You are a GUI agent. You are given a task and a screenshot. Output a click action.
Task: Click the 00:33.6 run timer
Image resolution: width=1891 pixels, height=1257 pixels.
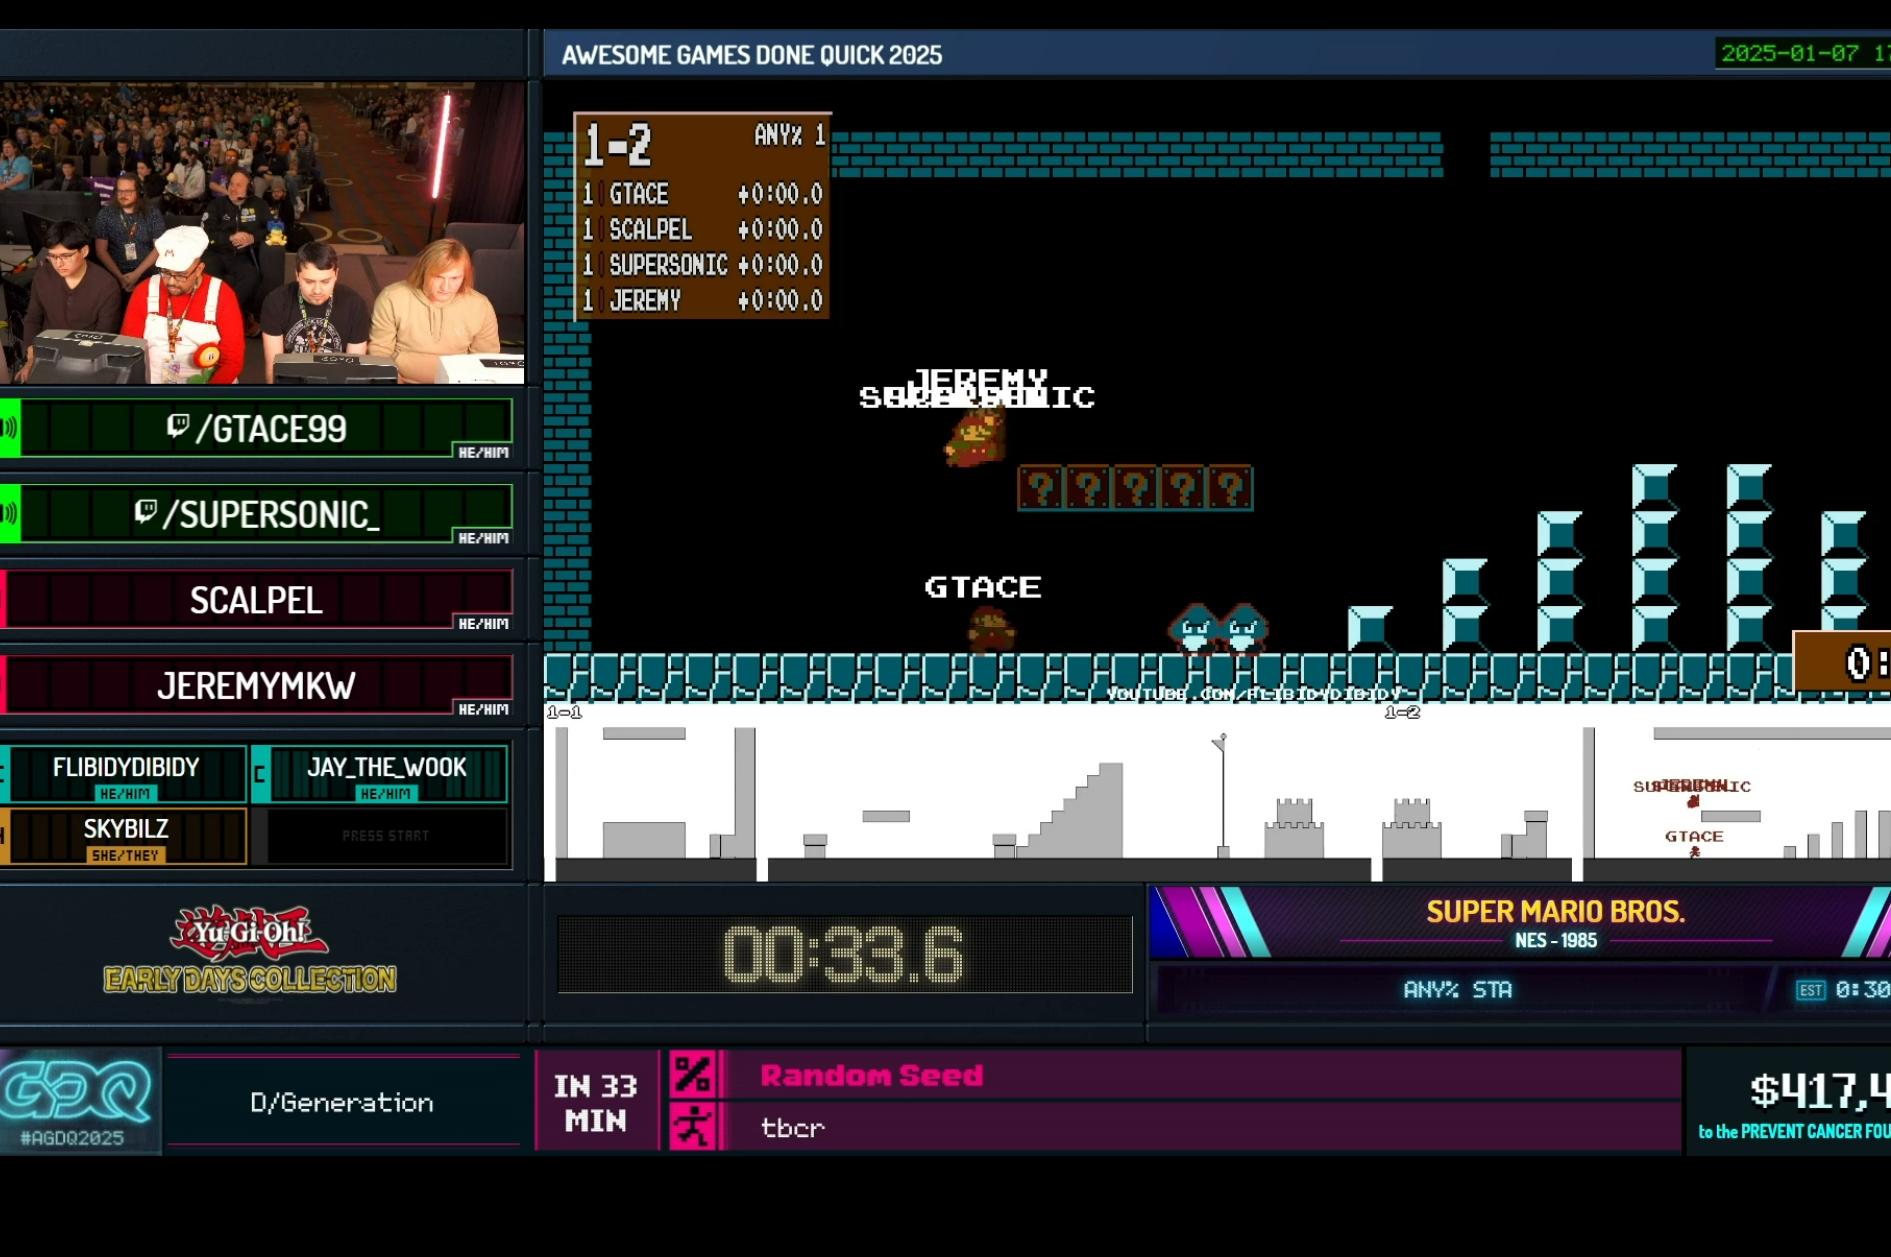tap(844, 954)
